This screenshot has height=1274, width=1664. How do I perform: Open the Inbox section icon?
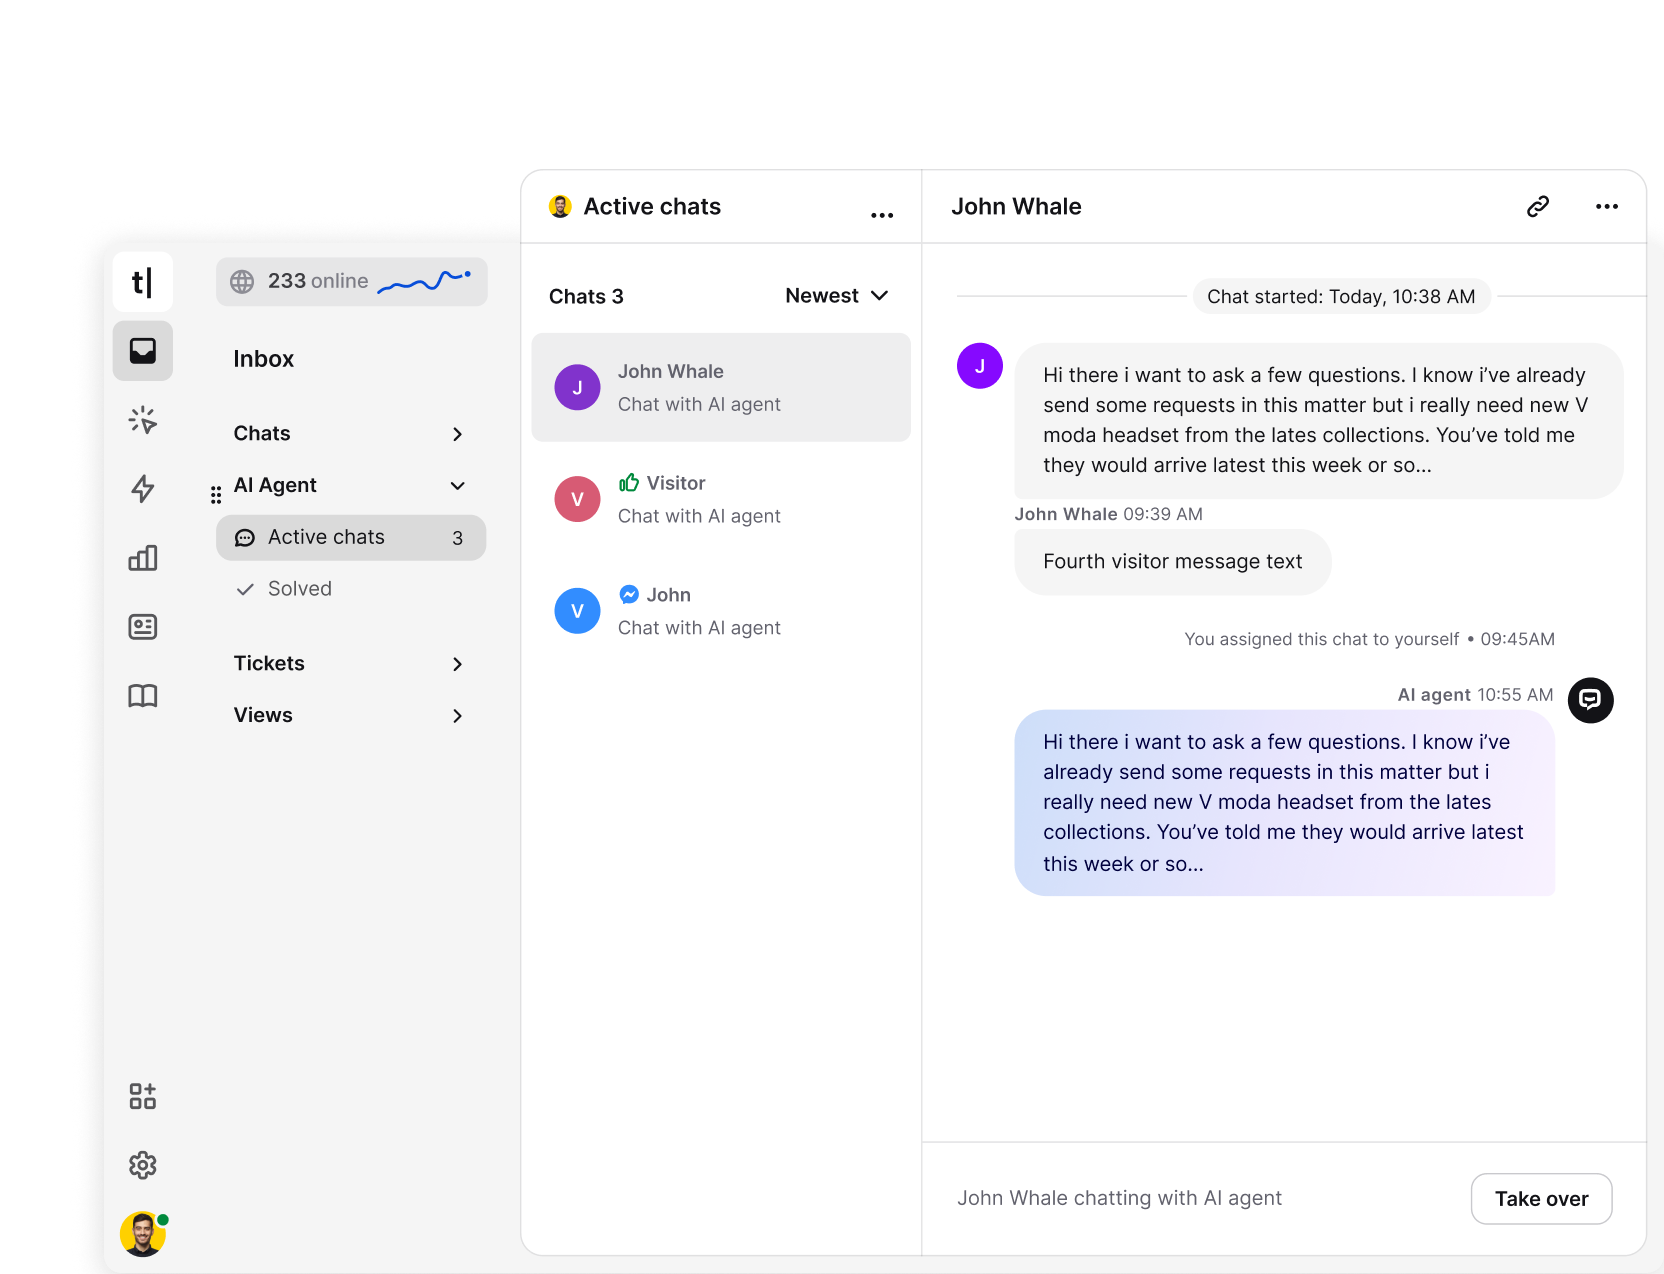pos(142,351)
